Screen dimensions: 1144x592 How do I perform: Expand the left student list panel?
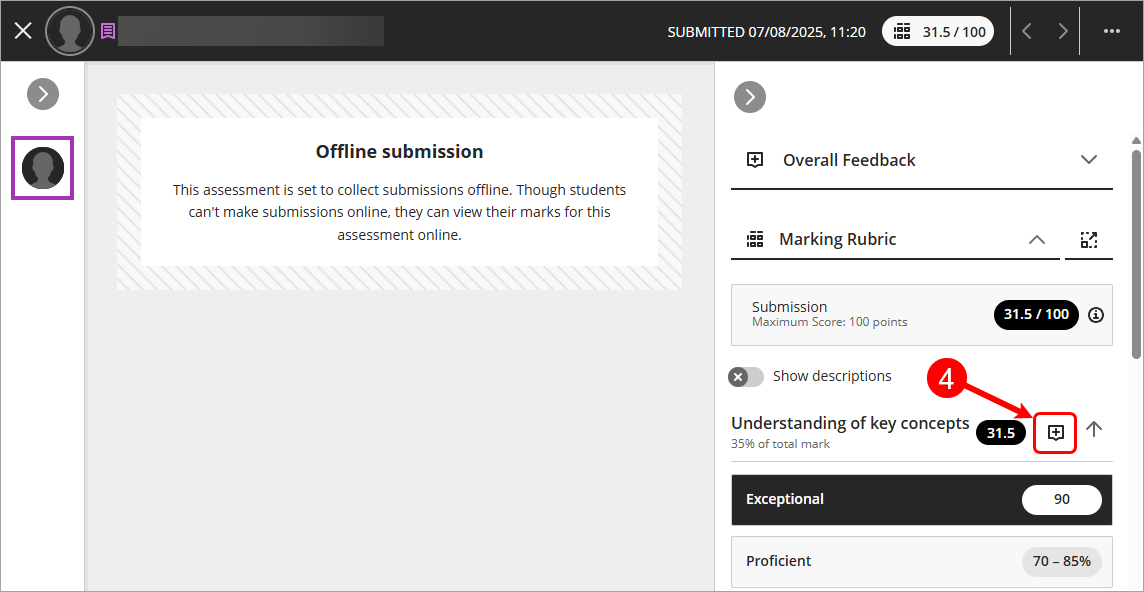point(43,94)
